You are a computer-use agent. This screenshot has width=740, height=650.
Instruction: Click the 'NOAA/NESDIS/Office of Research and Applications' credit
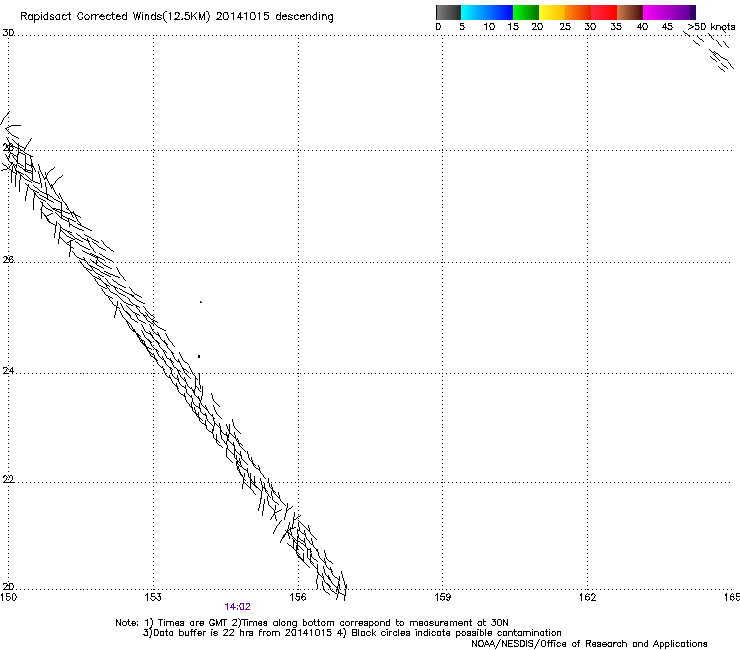[x=589, y=644]
